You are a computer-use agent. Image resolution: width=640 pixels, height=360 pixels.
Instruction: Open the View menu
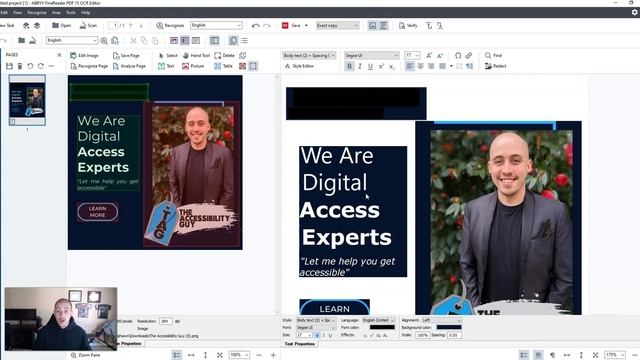(18, 13)
